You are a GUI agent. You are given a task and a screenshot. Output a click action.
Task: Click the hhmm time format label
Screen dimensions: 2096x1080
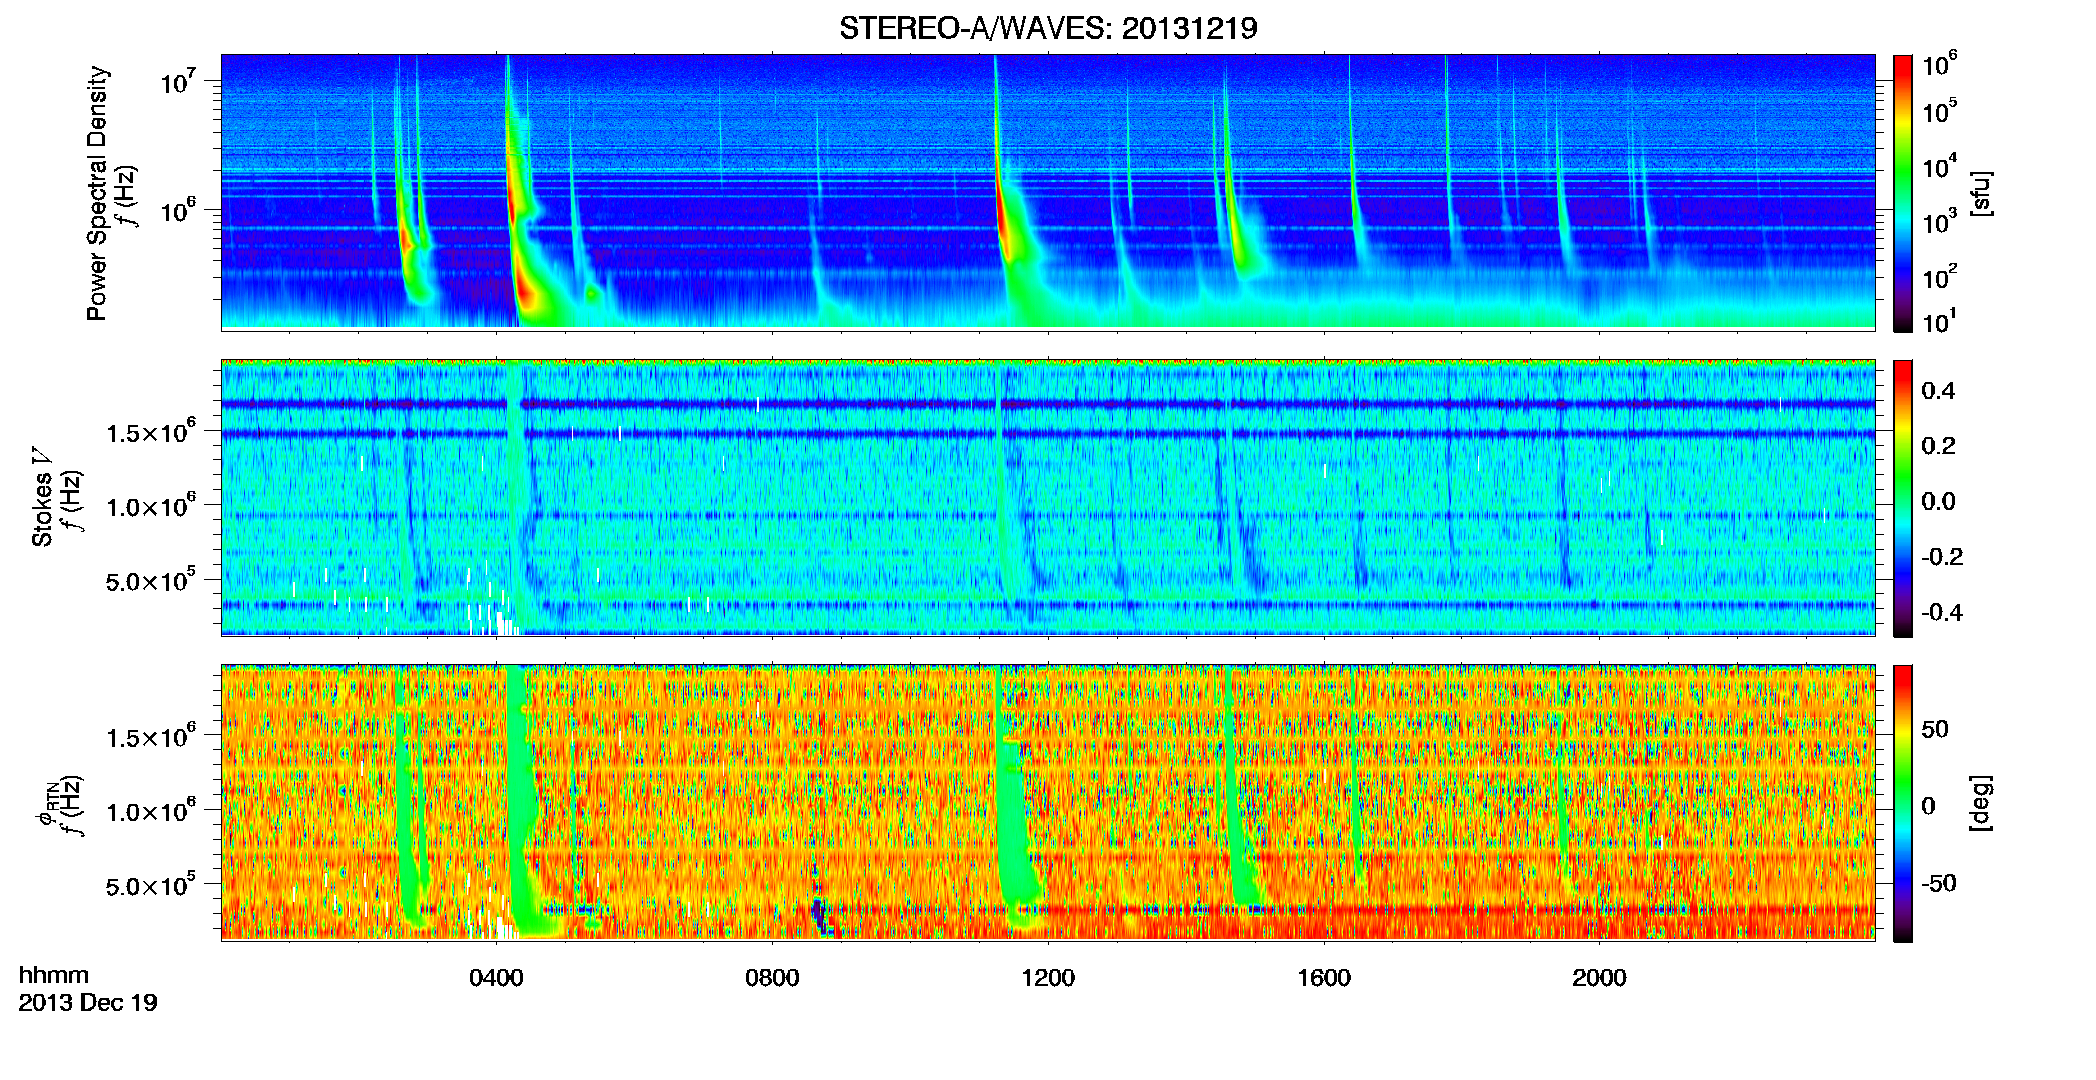pyautogui.click(x=54, y=975)
